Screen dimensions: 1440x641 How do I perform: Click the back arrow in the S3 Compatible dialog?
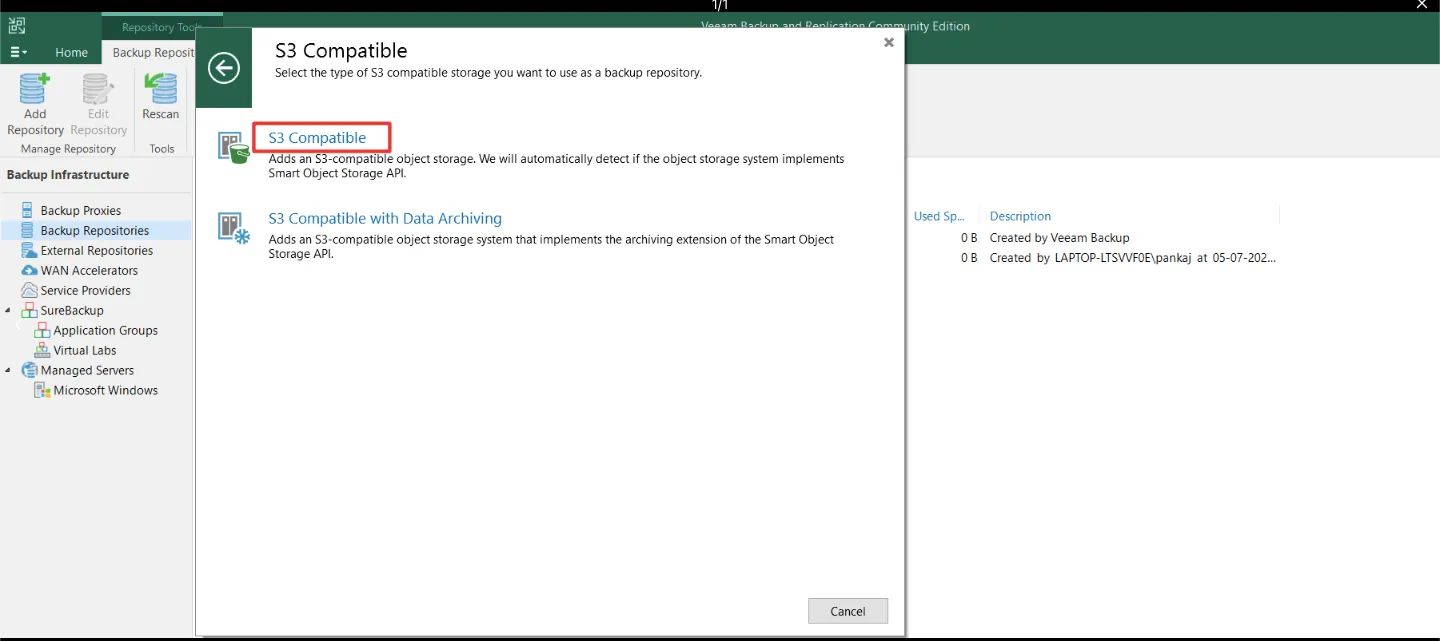[224, 68]
